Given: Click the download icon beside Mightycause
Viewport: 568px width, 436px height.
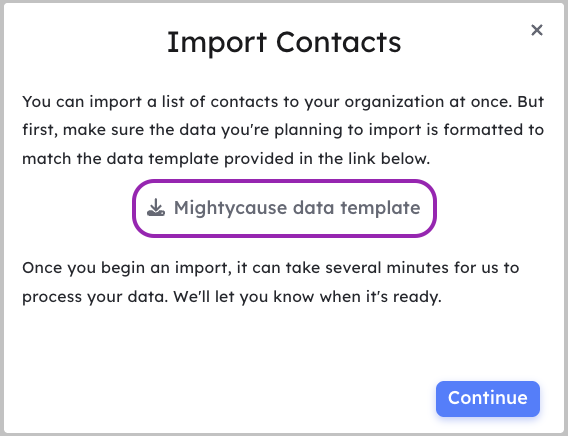Looking at the screenshot, I should tap(156, 207).
